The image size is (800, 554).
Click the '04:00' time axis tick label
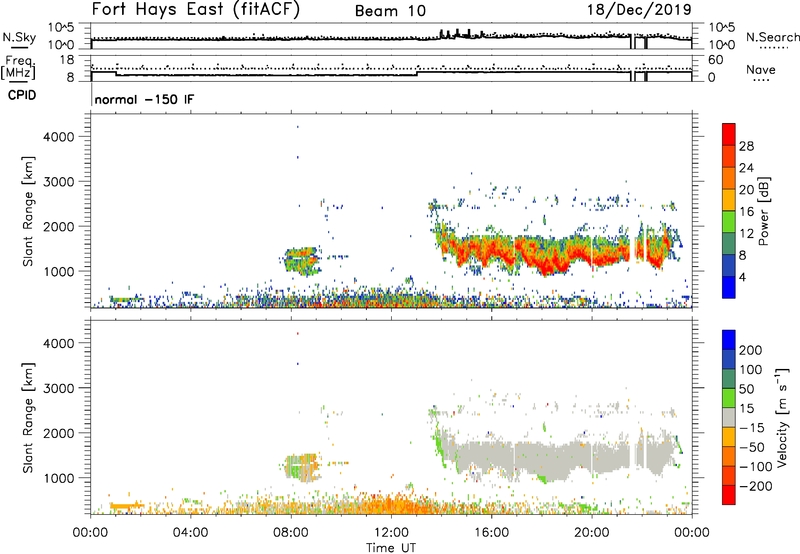191,533
